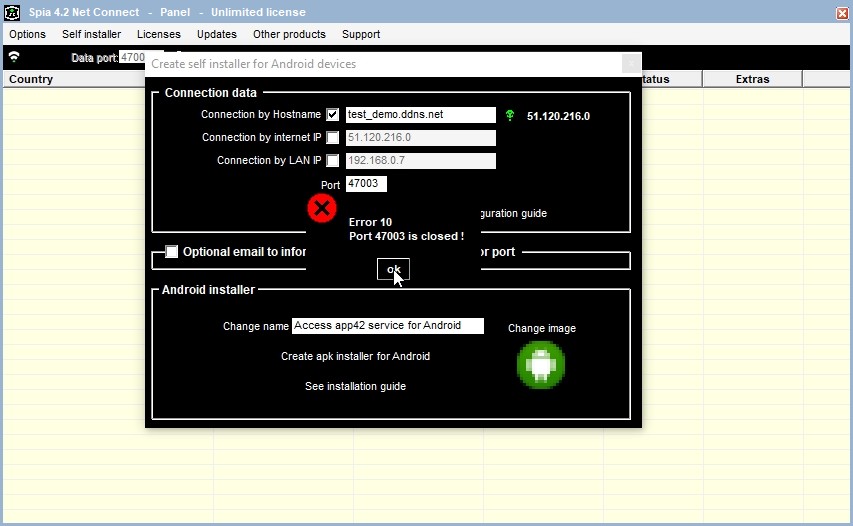Click the hostname field test_demo.ddns.net
This screenshot has width=853, height=526.
point(421,115)
